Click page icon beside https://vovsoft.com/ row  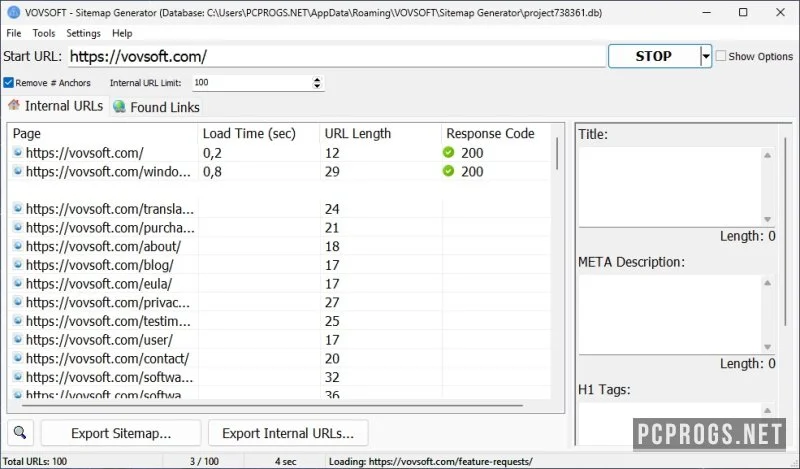[x=18, y=153]
